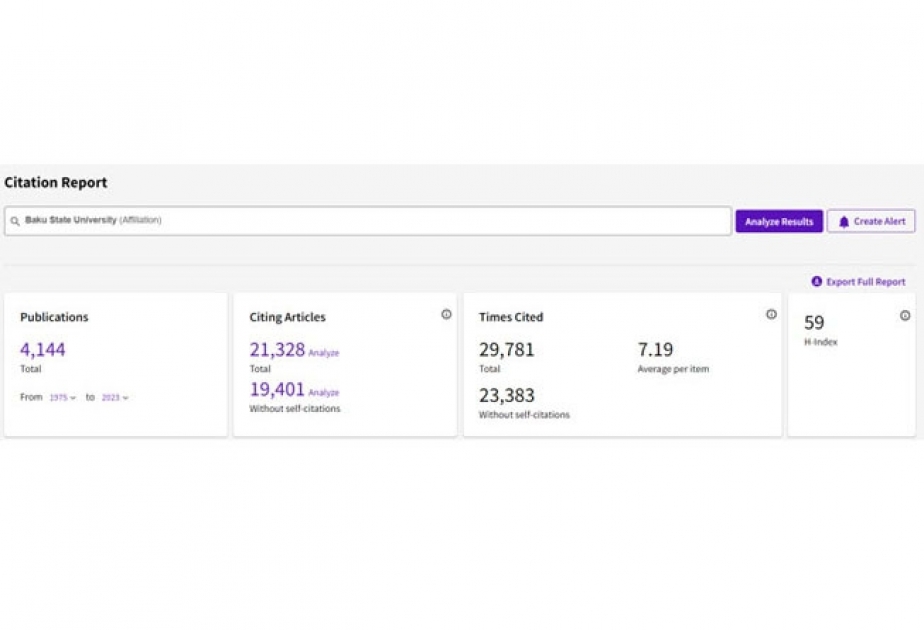This screenshot has width=924, height=630.
Task: Click the Export Full Report download icon
Action: pos(816,282)
